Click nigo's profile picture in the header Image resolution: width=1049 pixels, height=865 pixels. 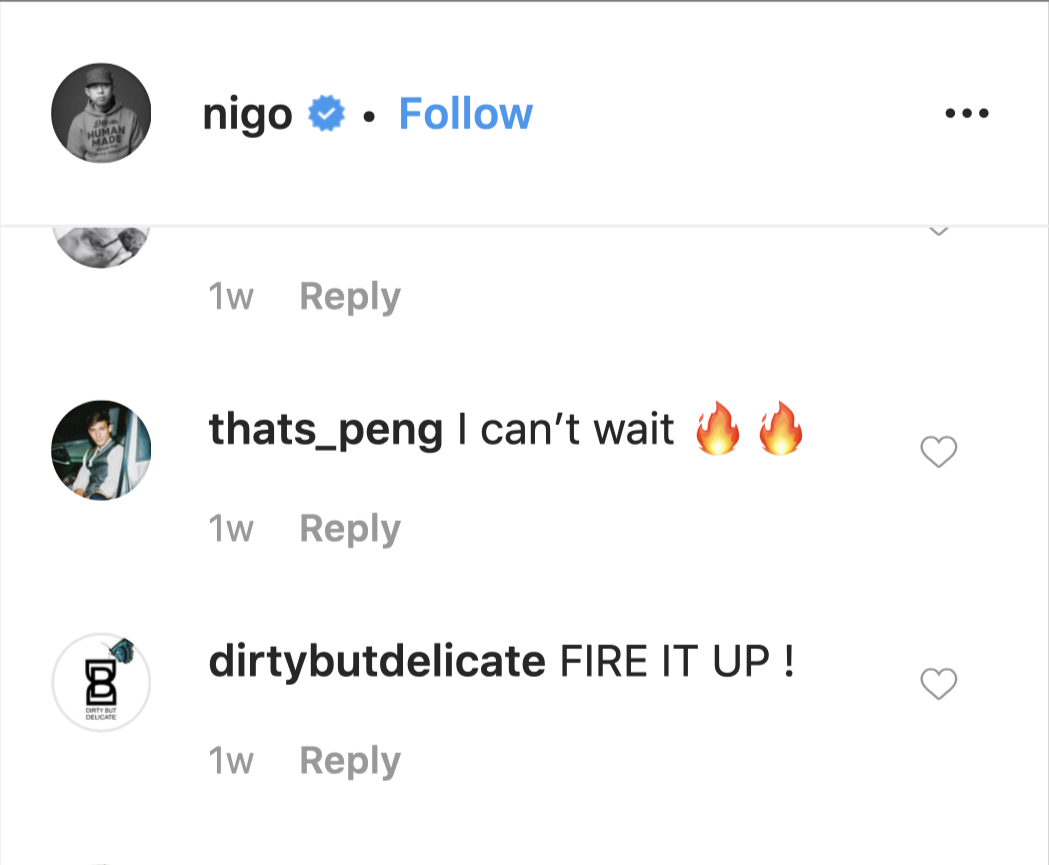(x=101, y=113)
